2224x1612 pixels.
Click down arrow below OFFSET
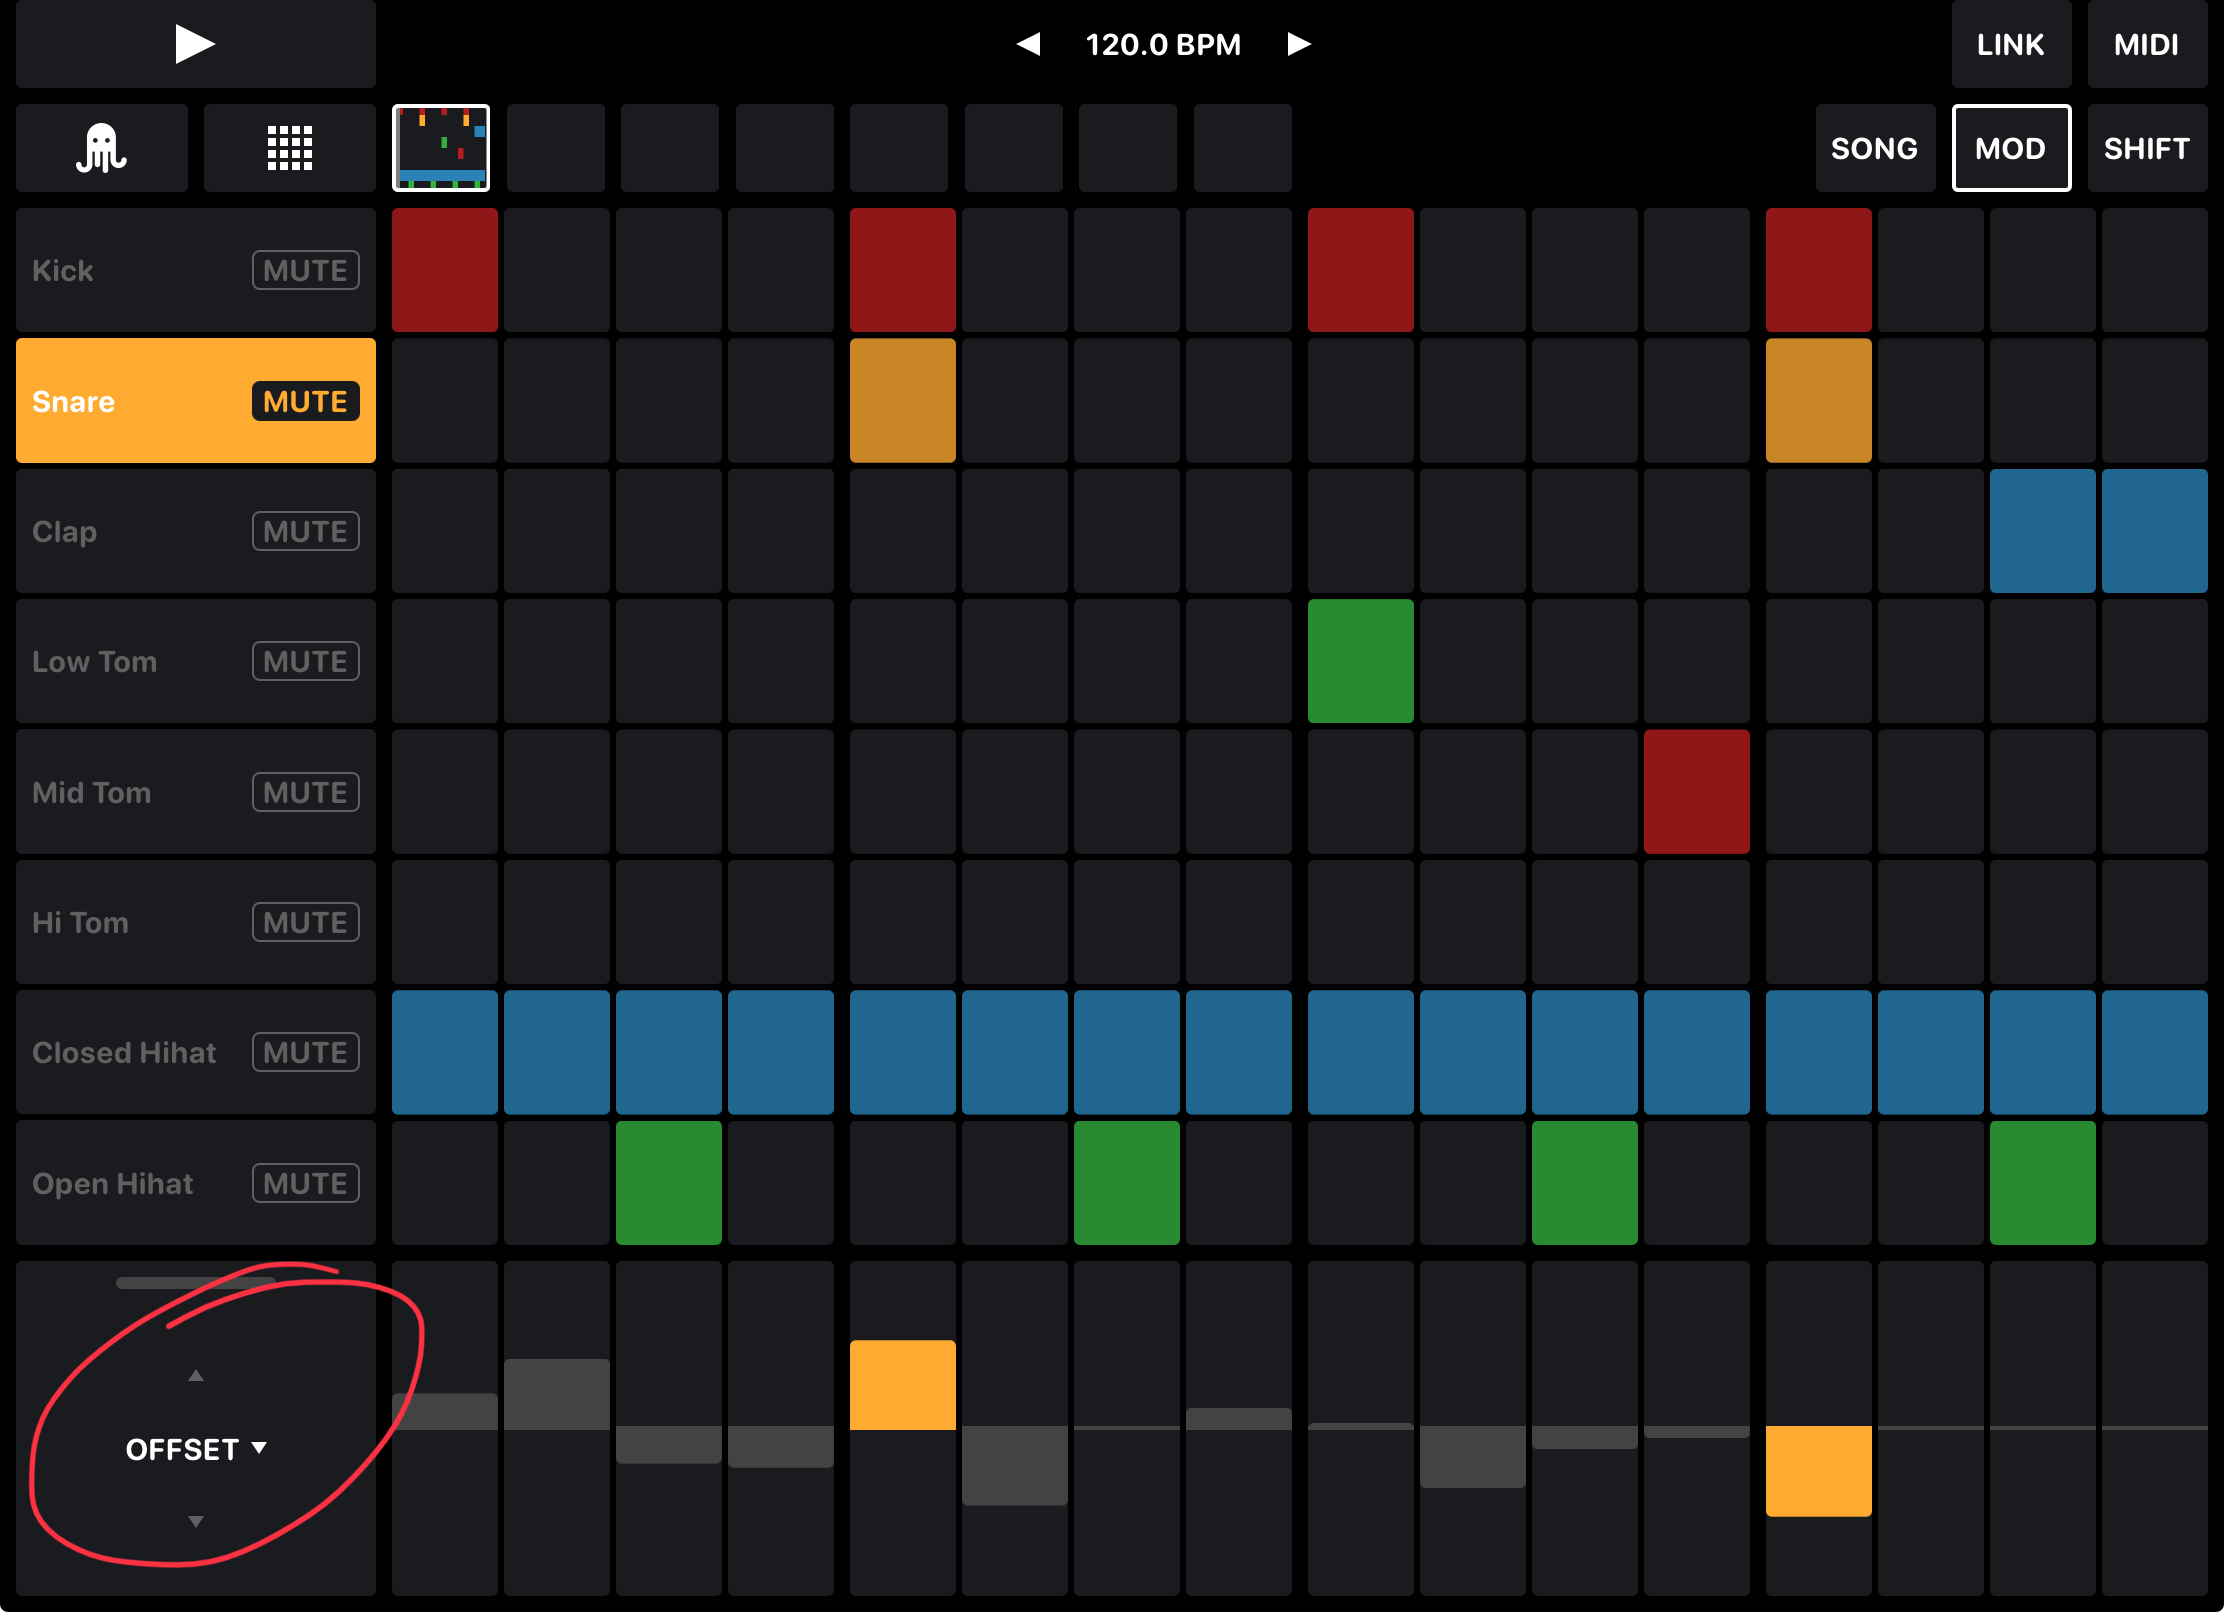click(x=196, y=1521)
